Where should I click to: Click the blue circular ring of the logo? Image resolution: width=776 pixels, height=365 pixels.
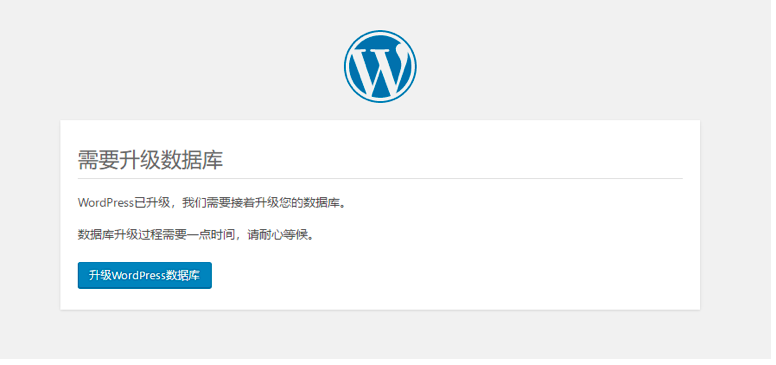380,33
